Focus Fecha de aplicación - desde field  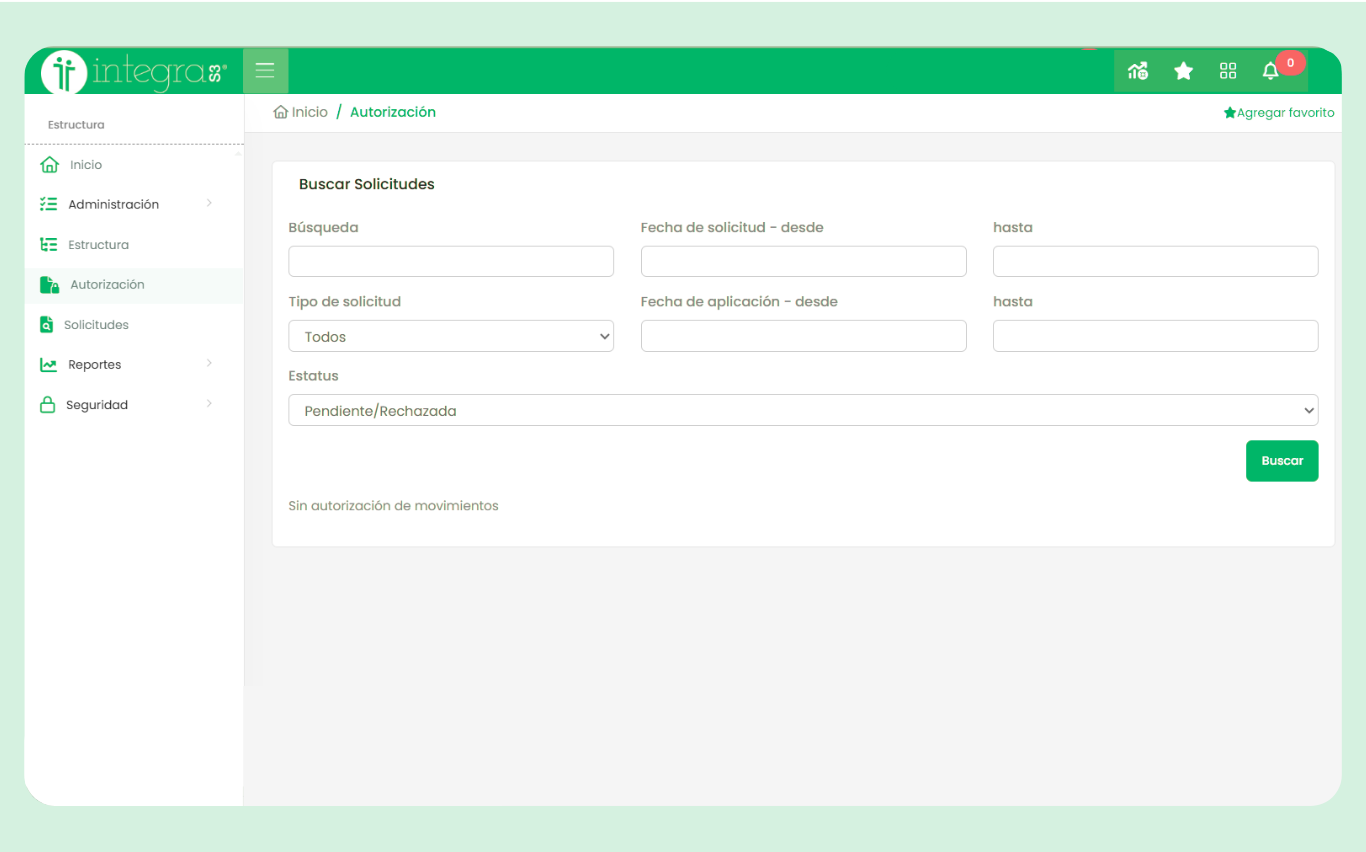coord(804,336)
